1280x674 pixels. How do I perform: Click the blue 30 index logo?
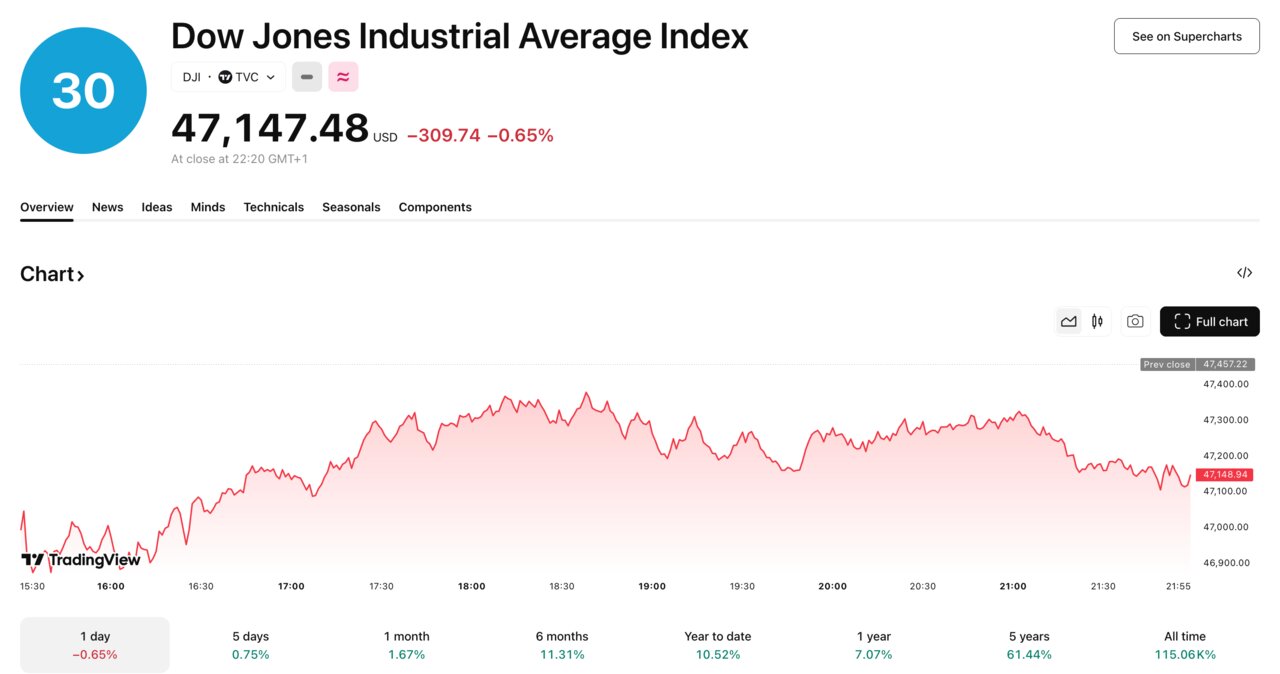(83, 91)
